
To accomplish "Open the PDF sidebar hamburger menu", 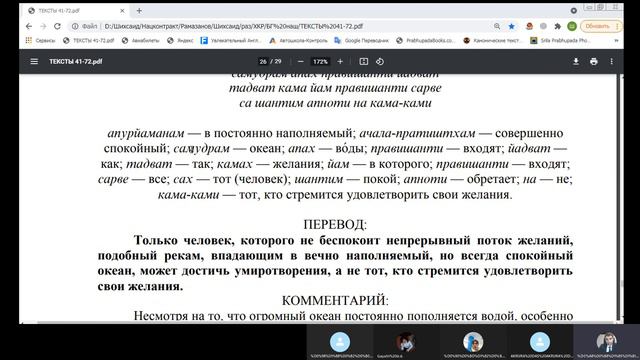I will [x=34, y=61].
